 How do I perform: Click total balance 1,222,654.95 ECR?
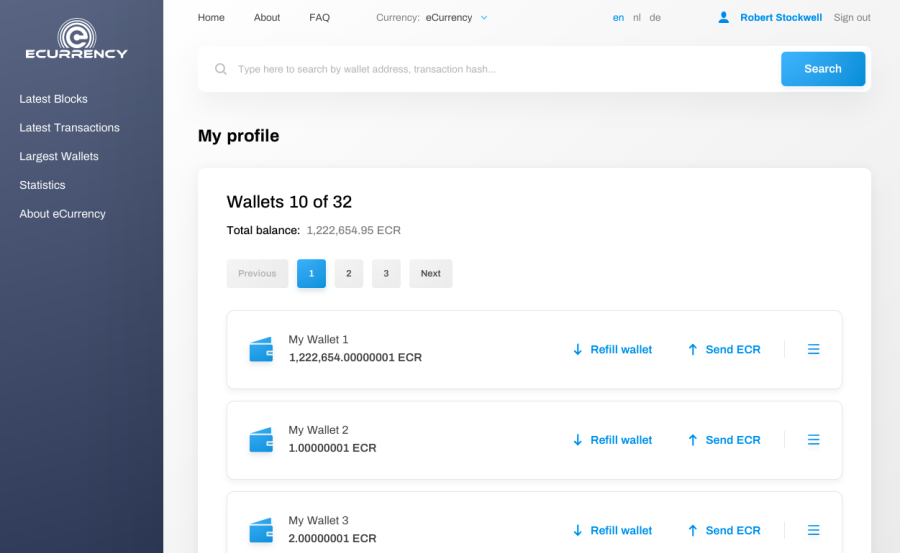tap(354, 230)
